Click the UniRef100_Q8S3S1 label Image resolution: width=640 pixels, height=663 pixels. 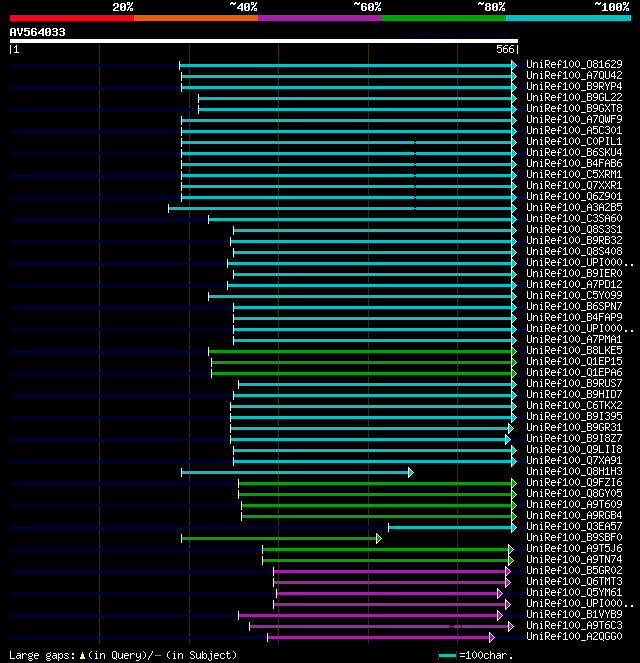574,229
